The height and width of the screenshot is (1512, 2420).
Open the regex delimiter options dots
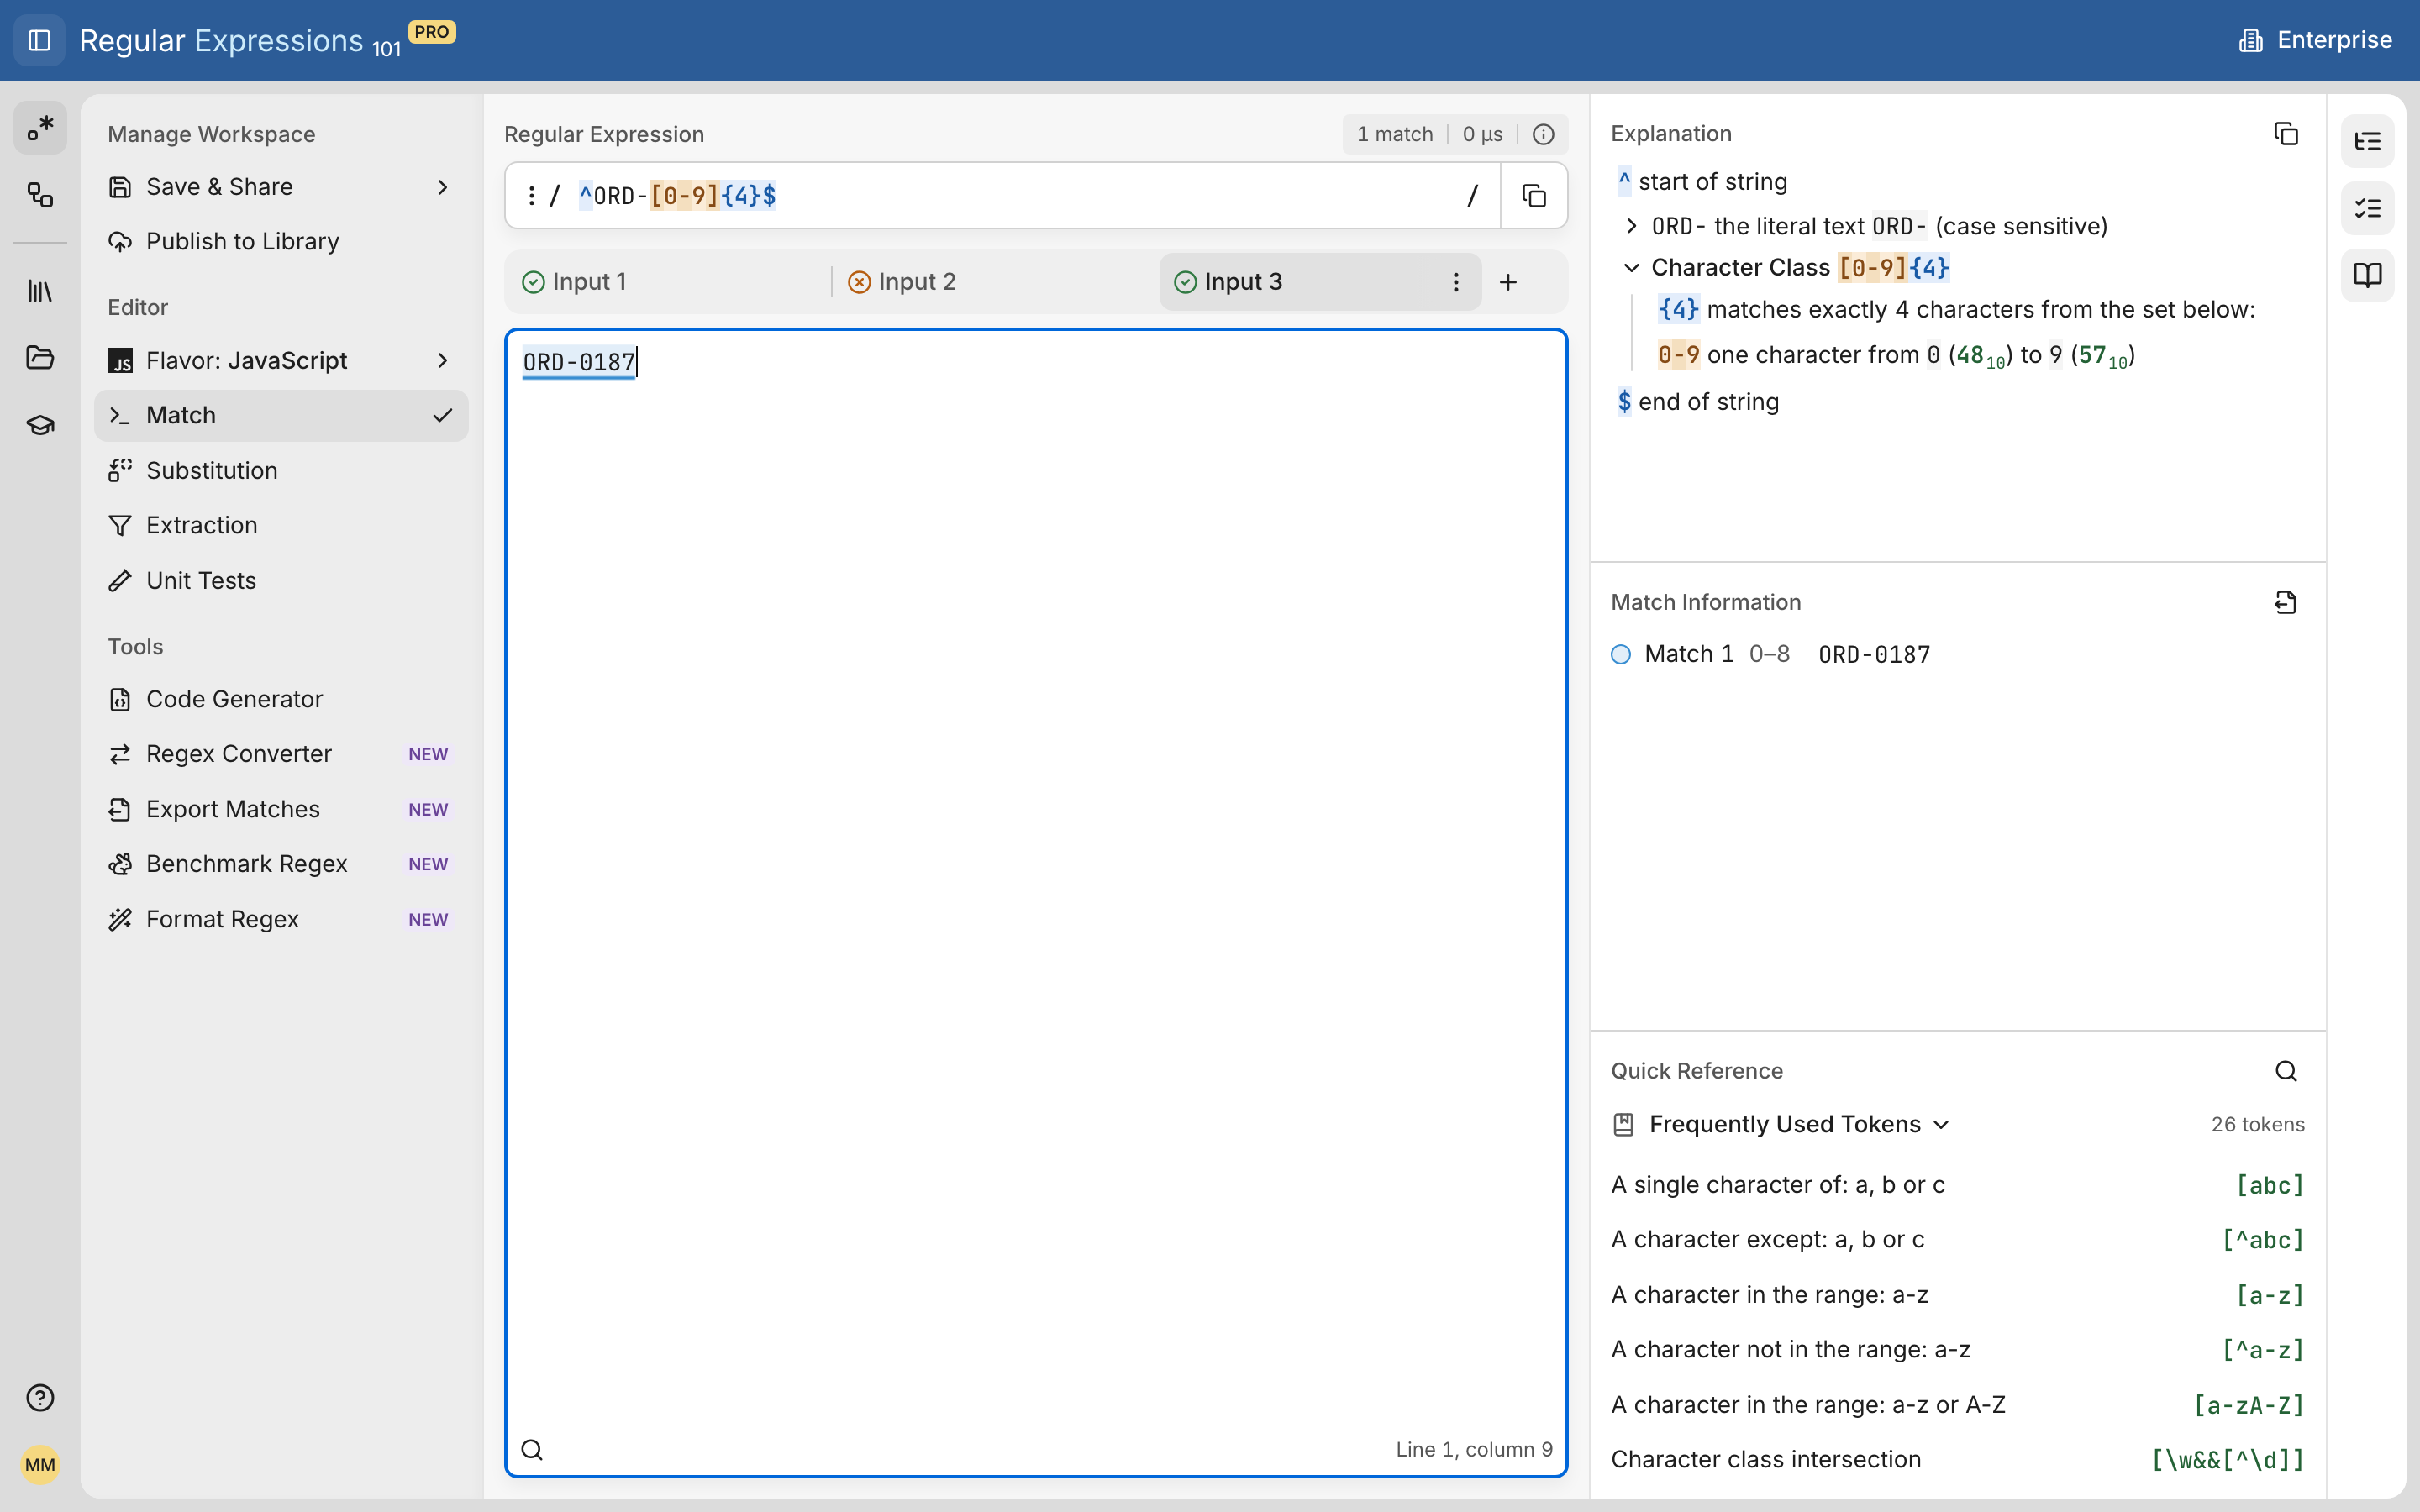pyautogui.click(x=531, y=195)
